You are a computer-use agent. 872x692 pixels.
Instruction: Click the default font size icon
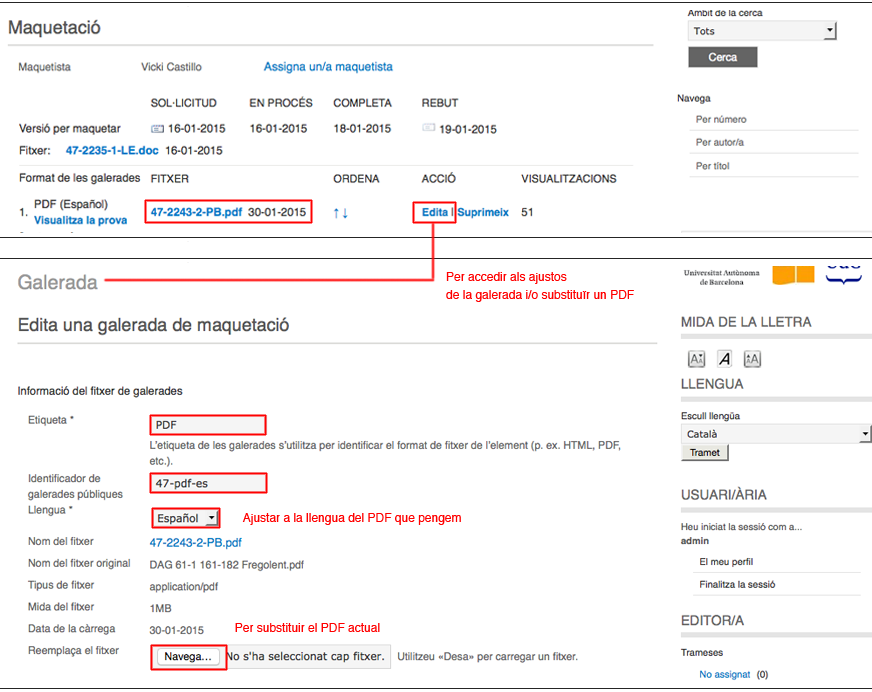(x=724, y=359)
